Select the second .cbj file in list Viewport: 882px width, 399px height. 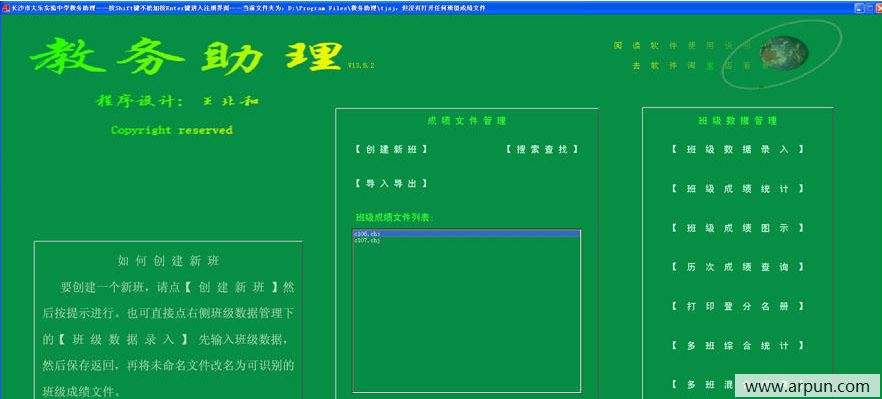click(x=466, y=240)
